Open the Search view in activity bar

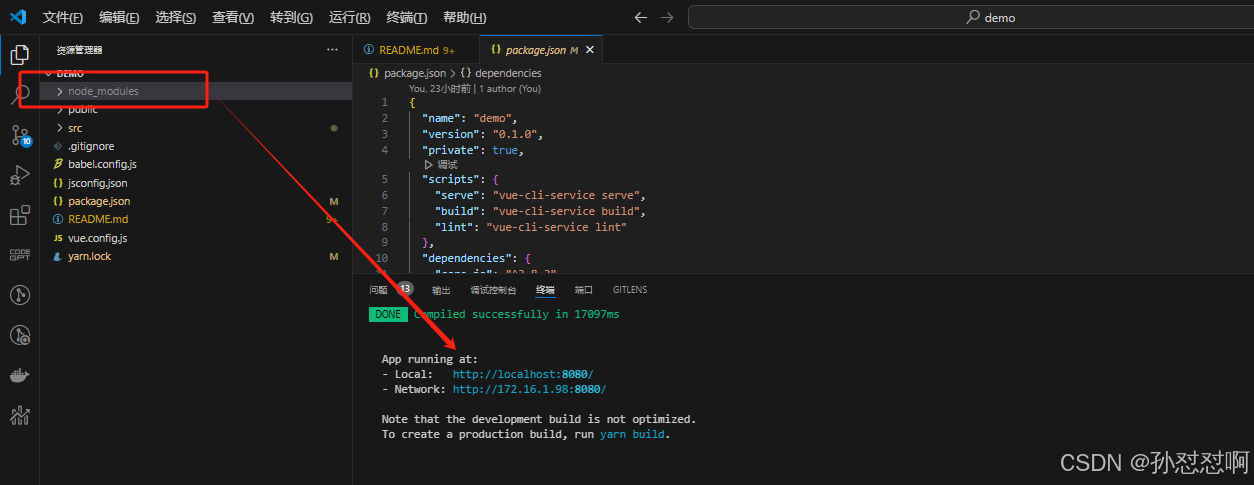(19, 95)
